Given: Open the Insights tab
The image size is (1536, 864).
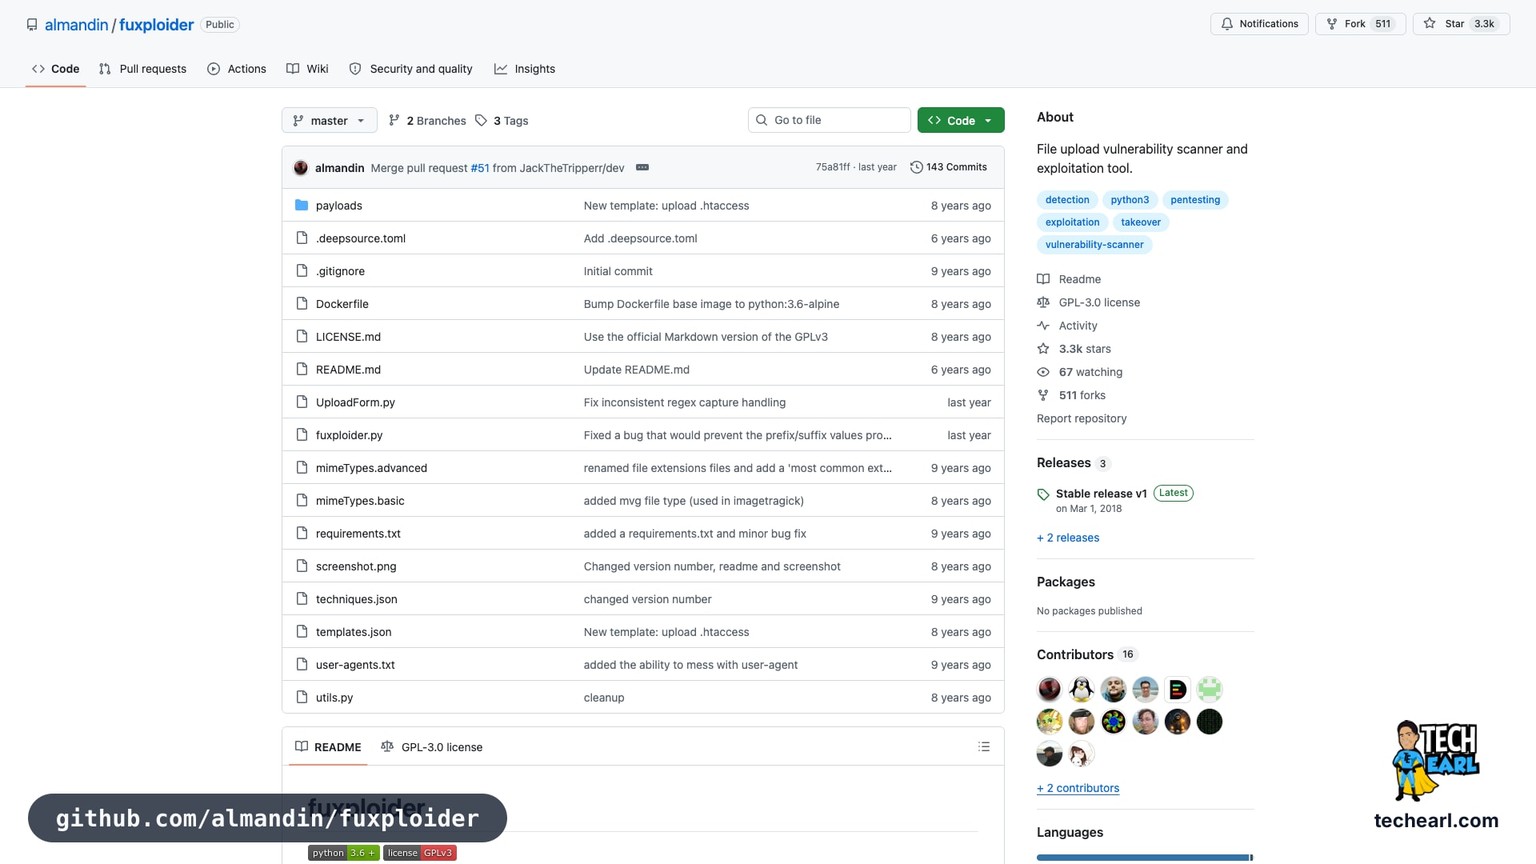Looking at the screenshot, I should pyautogui.click(x=524, y=69).
